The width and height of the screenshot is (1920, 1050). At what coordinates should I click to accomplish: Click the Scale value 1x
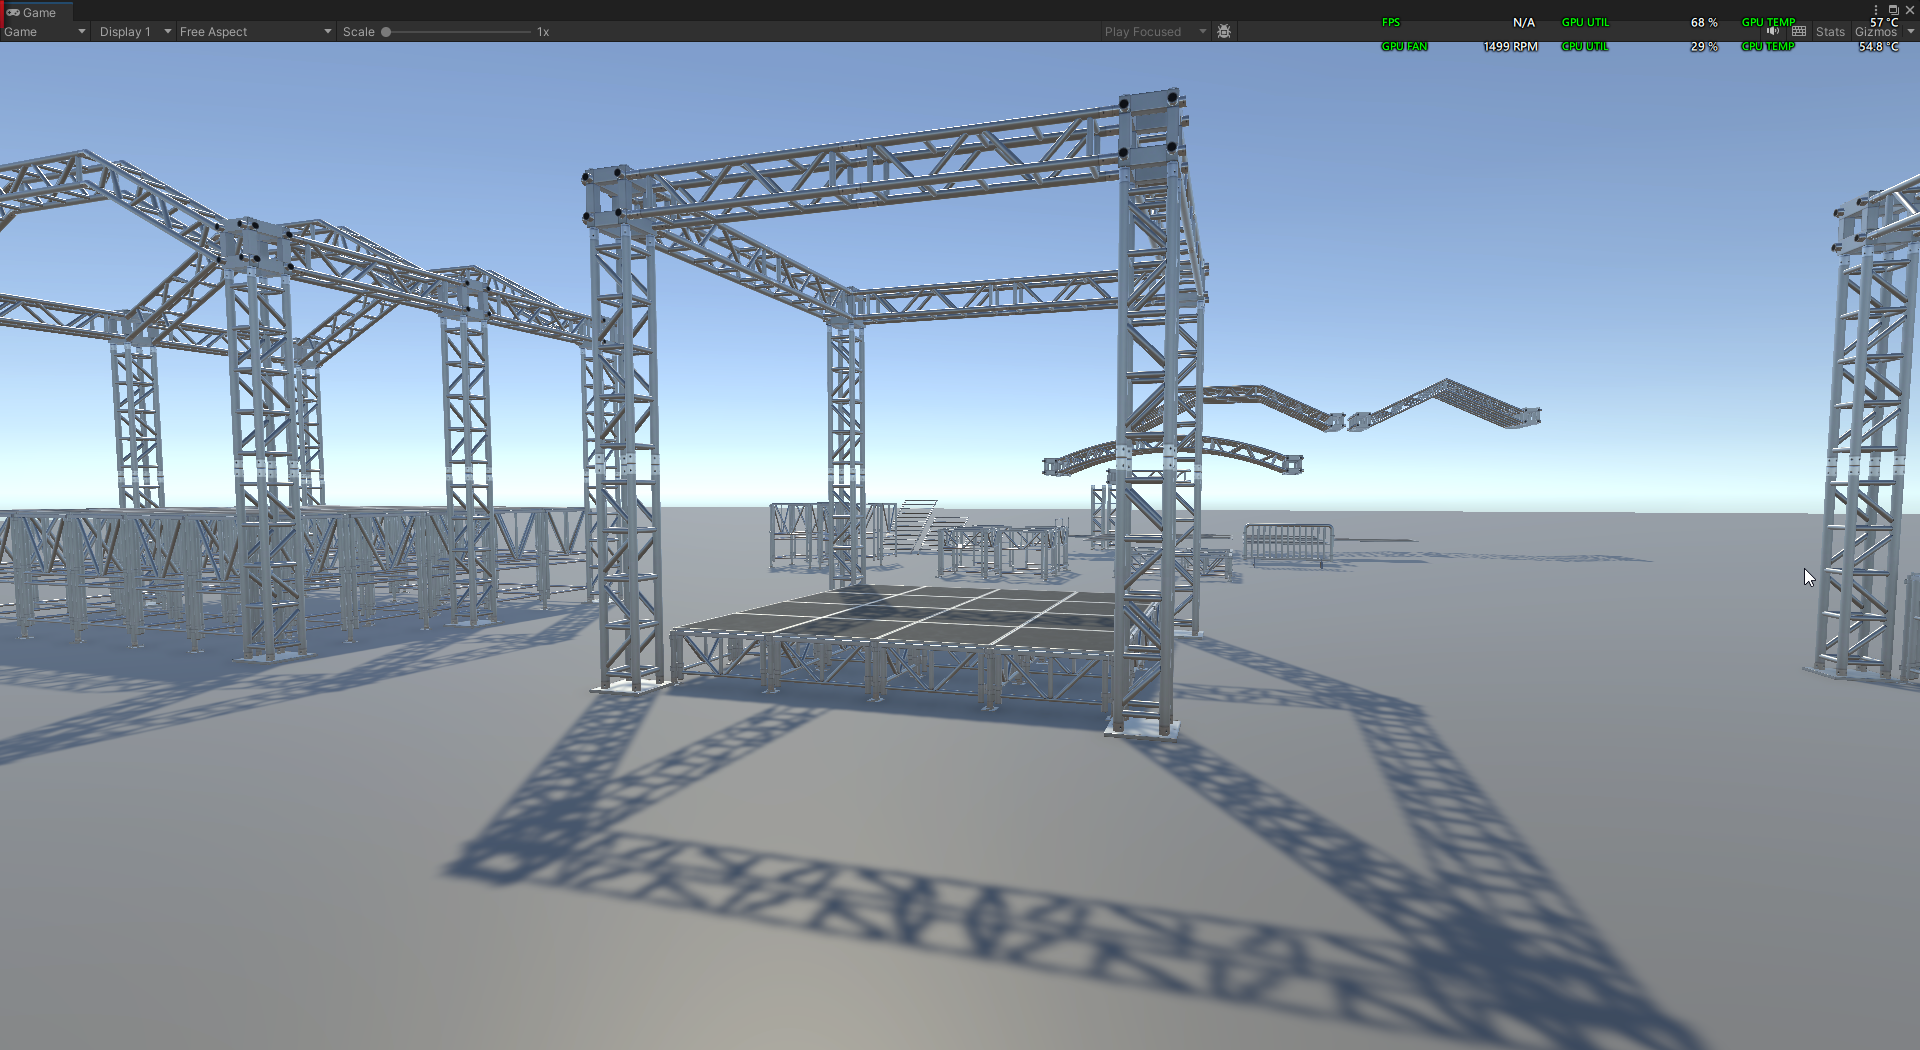543,32
